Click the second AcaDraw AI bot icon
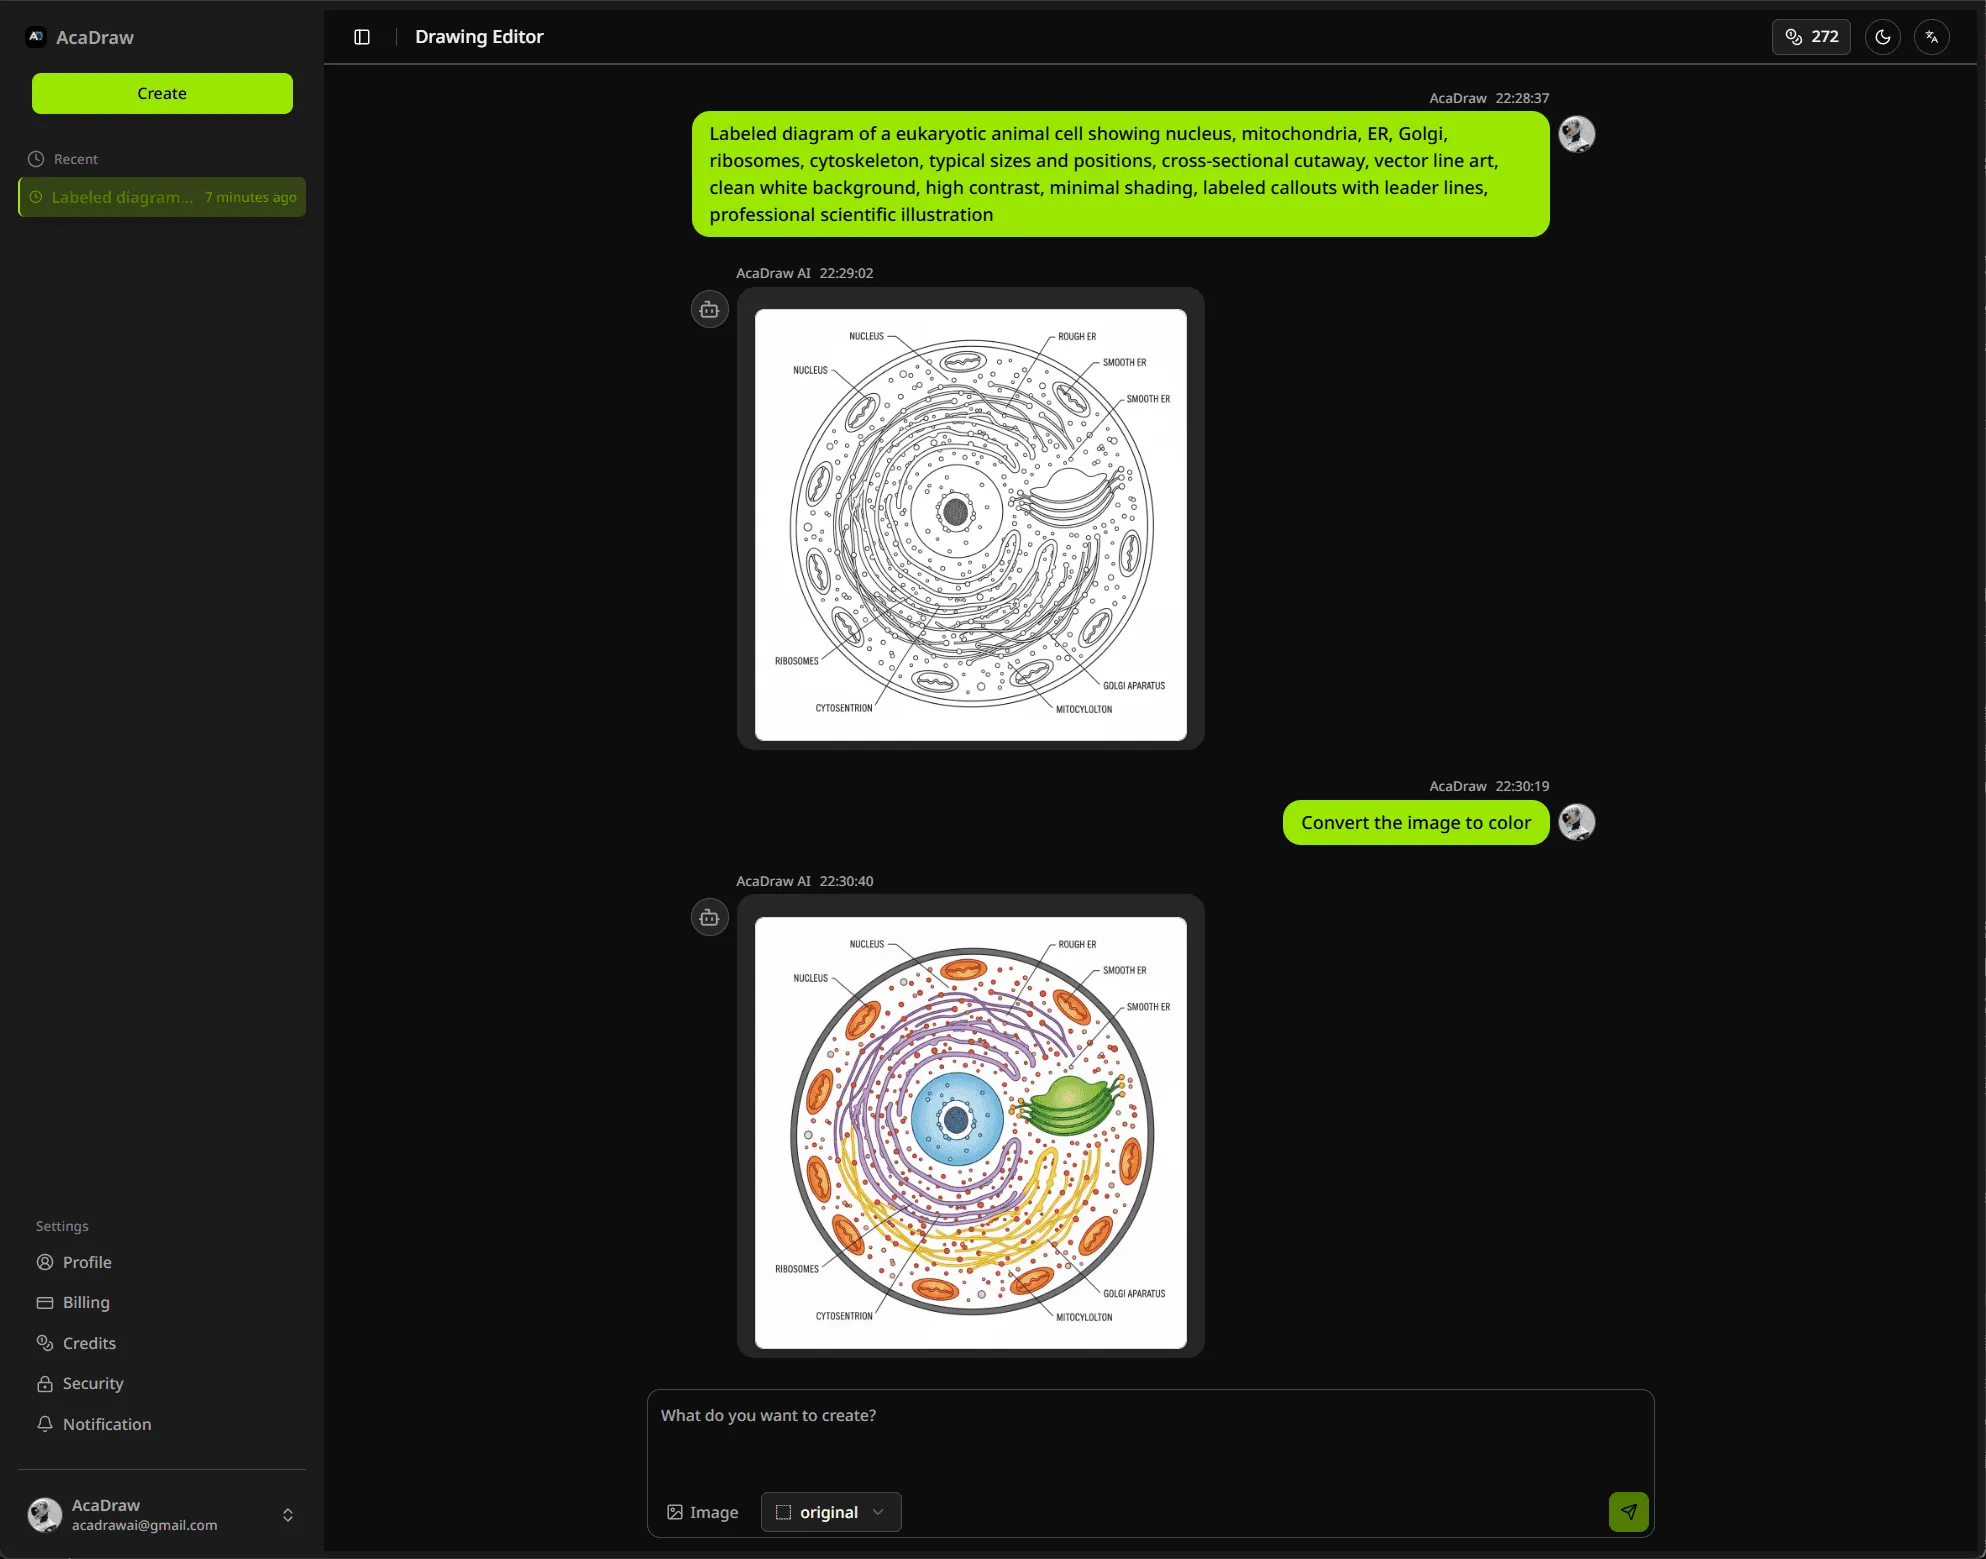 pos(709,918)
